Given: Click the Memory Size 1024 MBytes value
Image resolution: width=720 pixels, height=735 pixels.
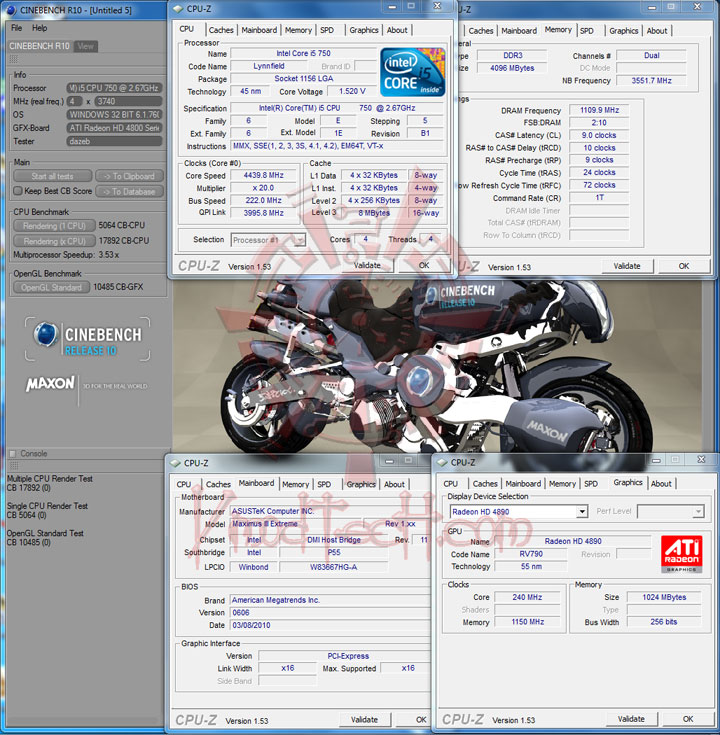Looking at the screenshot, I should [x=664, y=597].
